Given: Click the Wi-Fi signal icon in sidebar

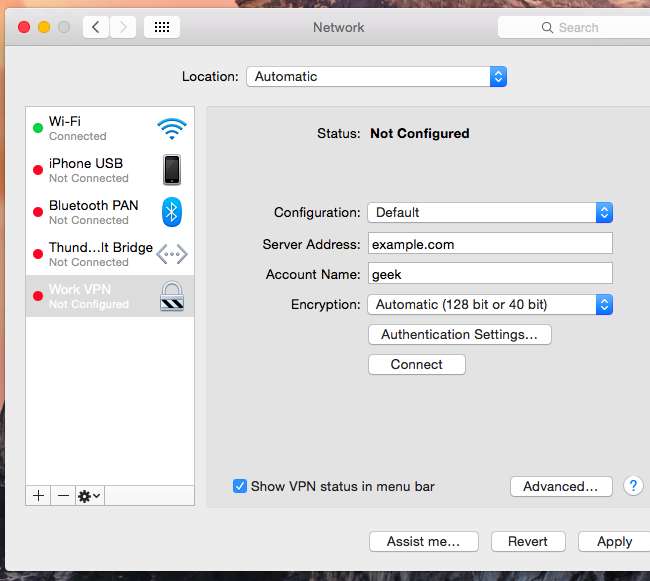Looking at the screenshot, I should coord(172,128).
